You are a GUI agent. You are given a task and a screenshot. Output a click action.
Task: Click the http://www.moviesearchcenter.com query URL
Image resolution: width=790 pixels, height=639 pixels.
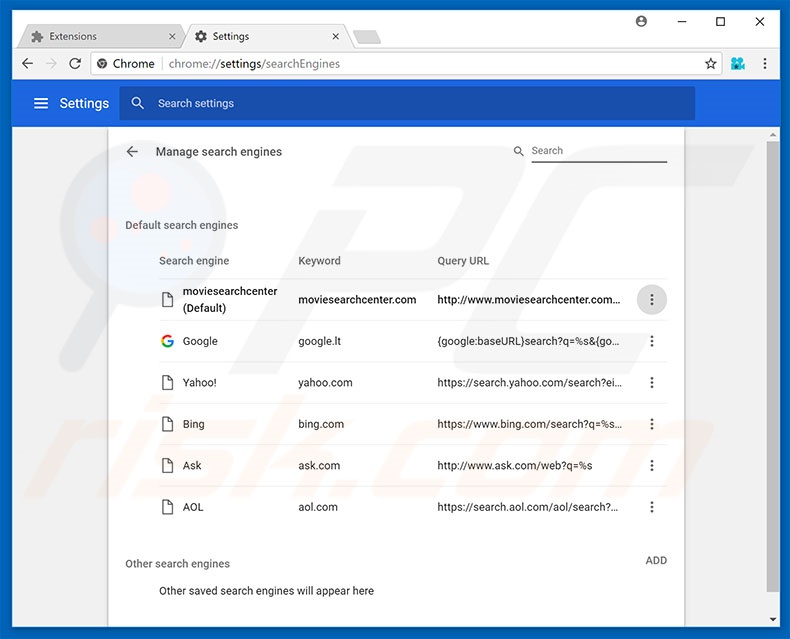529,299
